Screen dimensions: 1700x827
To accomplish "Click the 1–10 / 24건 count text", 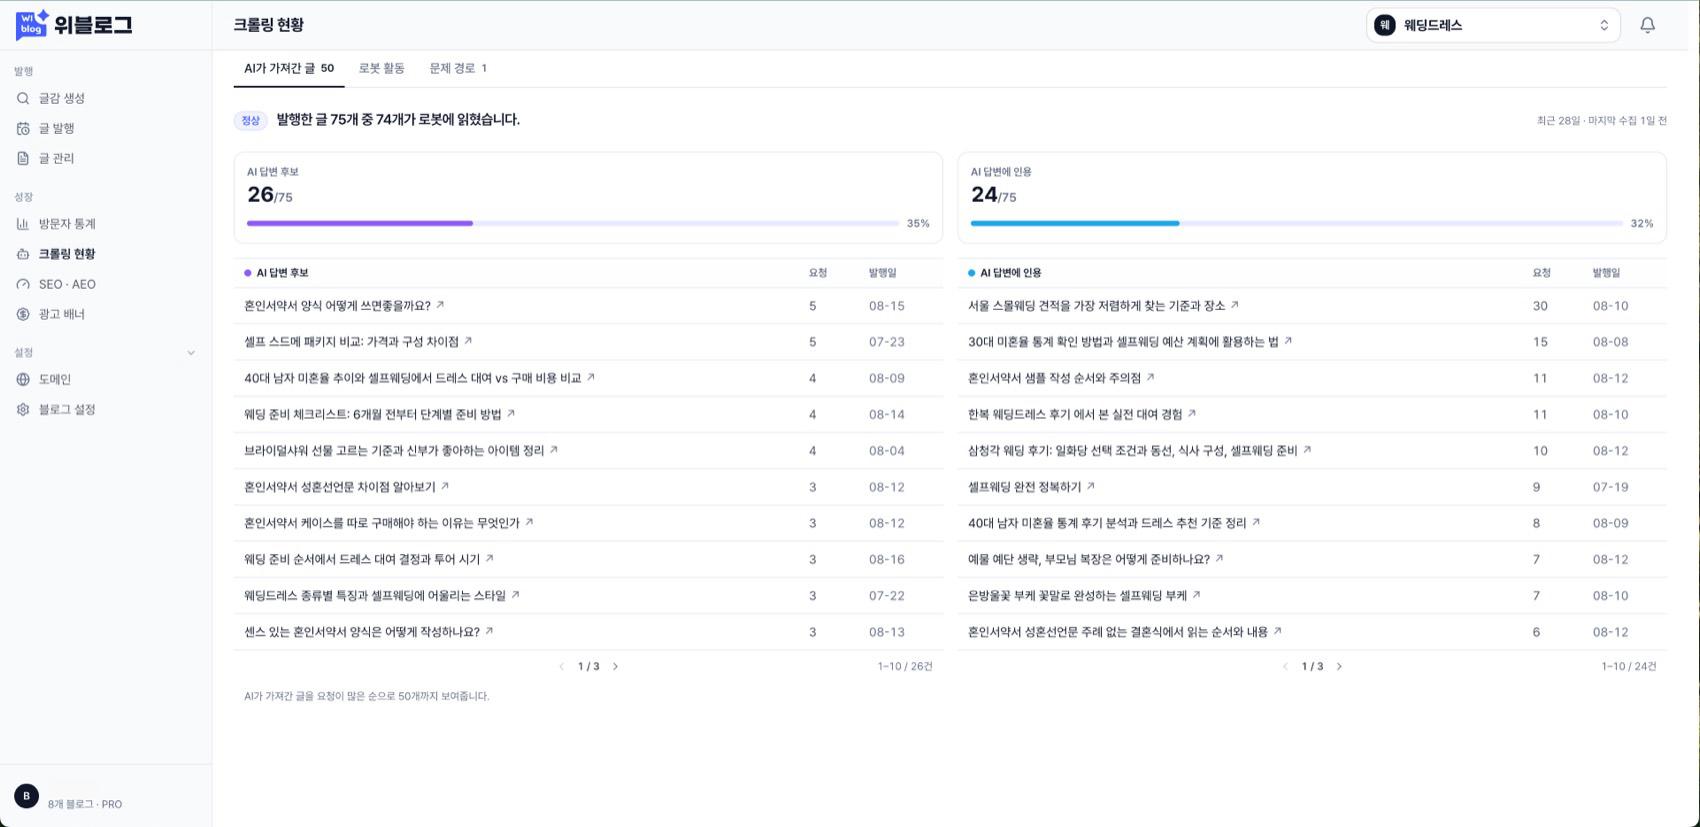I will [1629, 666].
